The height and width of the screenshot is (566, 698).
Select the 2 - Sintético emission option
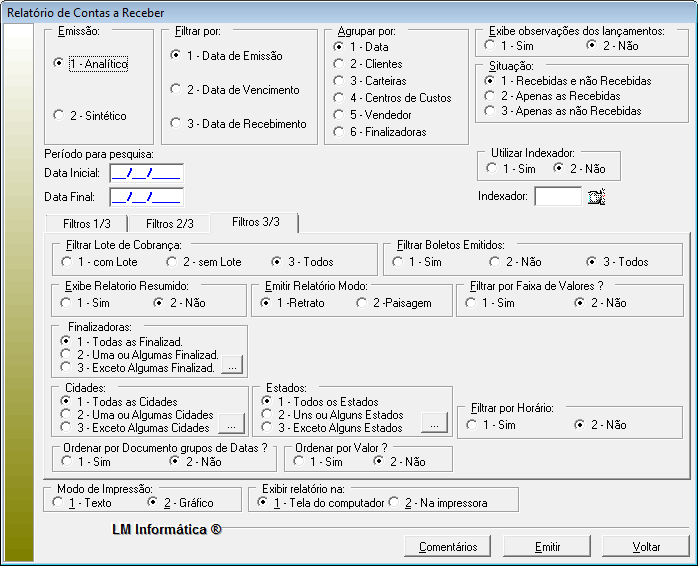(x=59, y=116)
